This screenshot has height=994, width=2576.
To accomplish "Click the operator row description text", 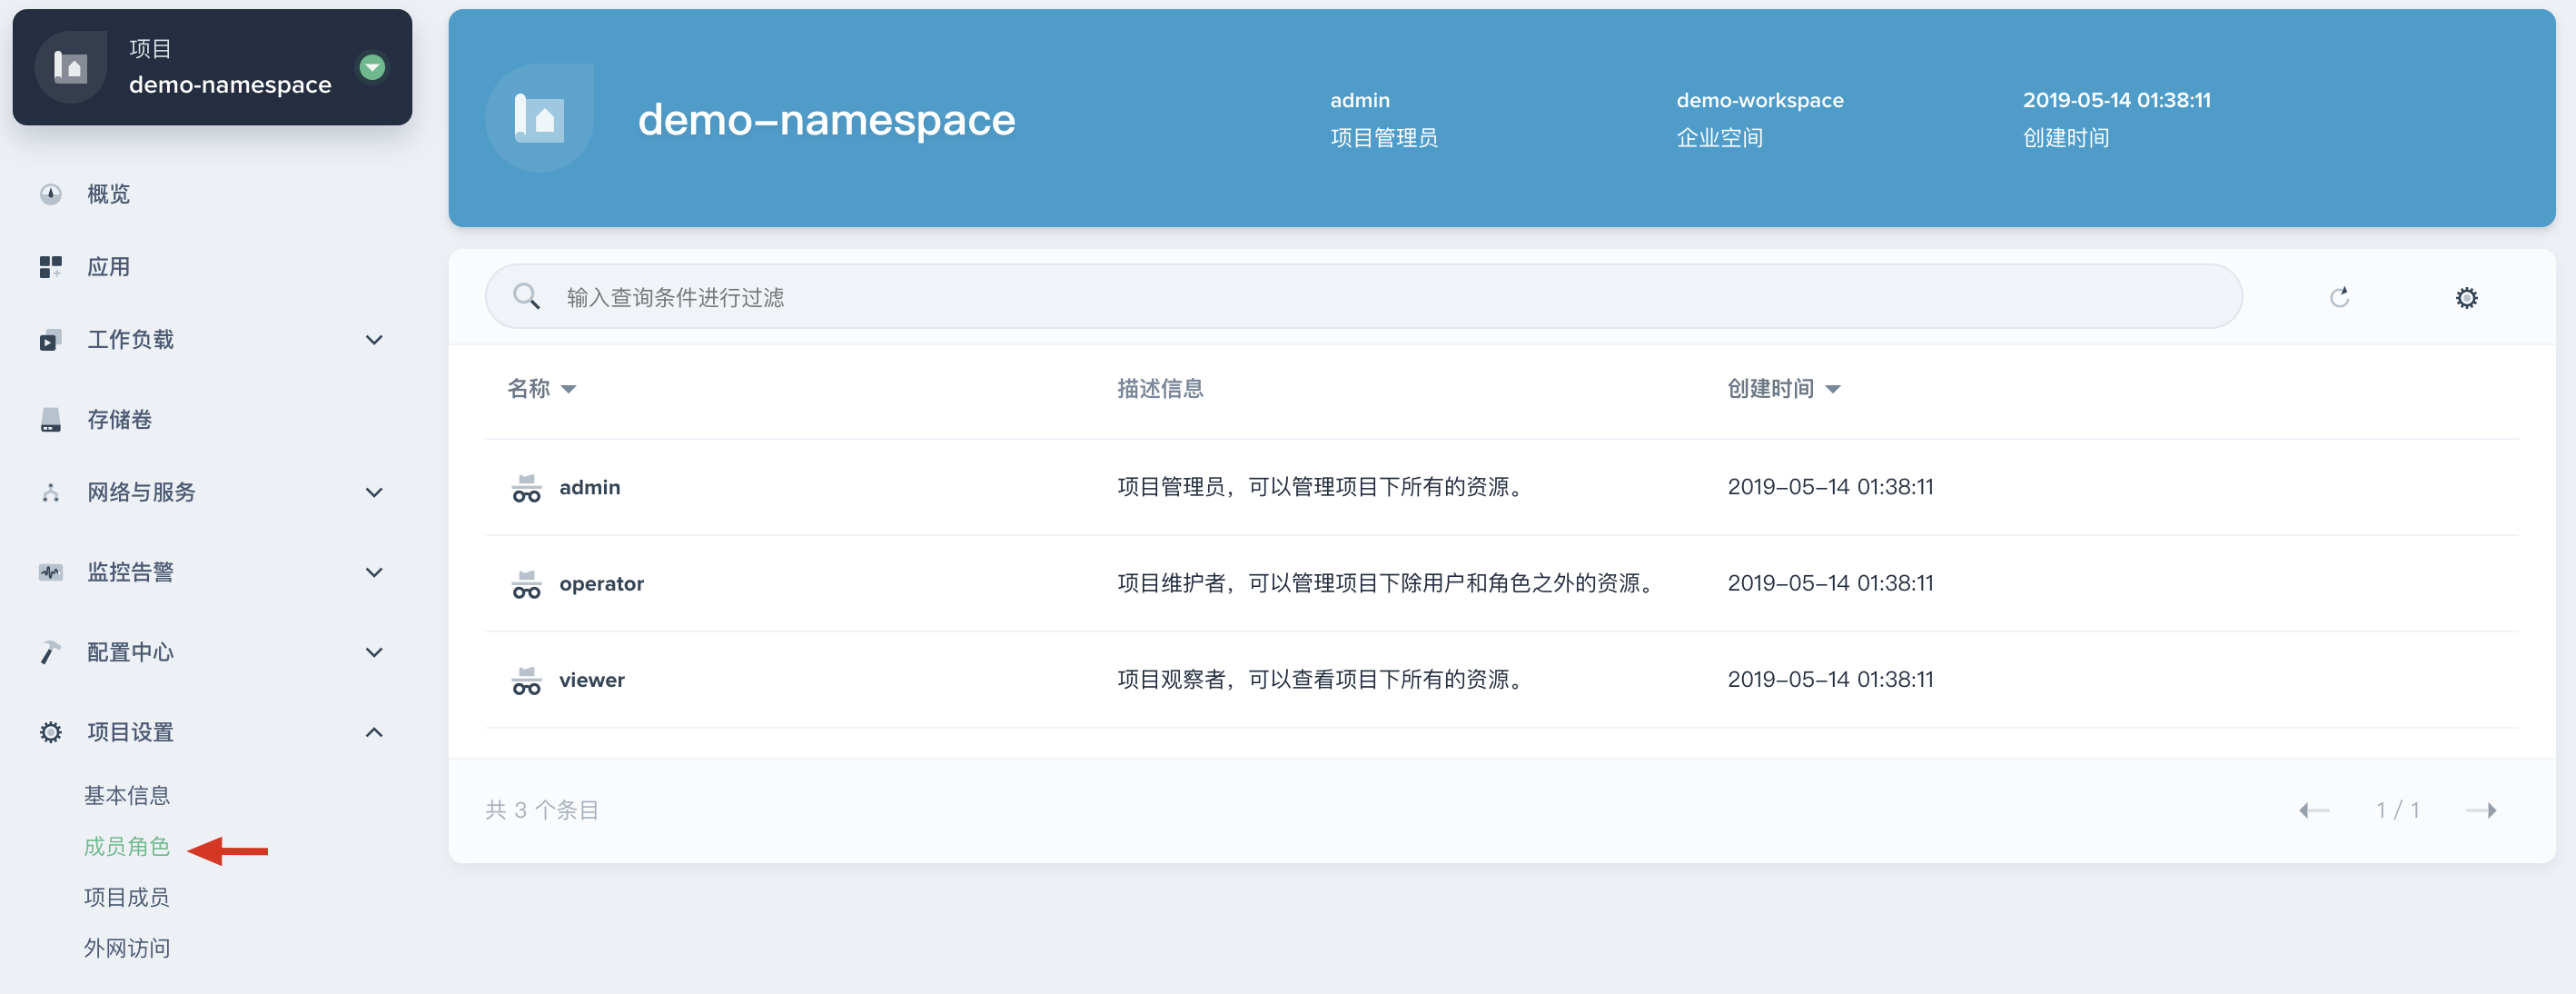I will 1387,583.
